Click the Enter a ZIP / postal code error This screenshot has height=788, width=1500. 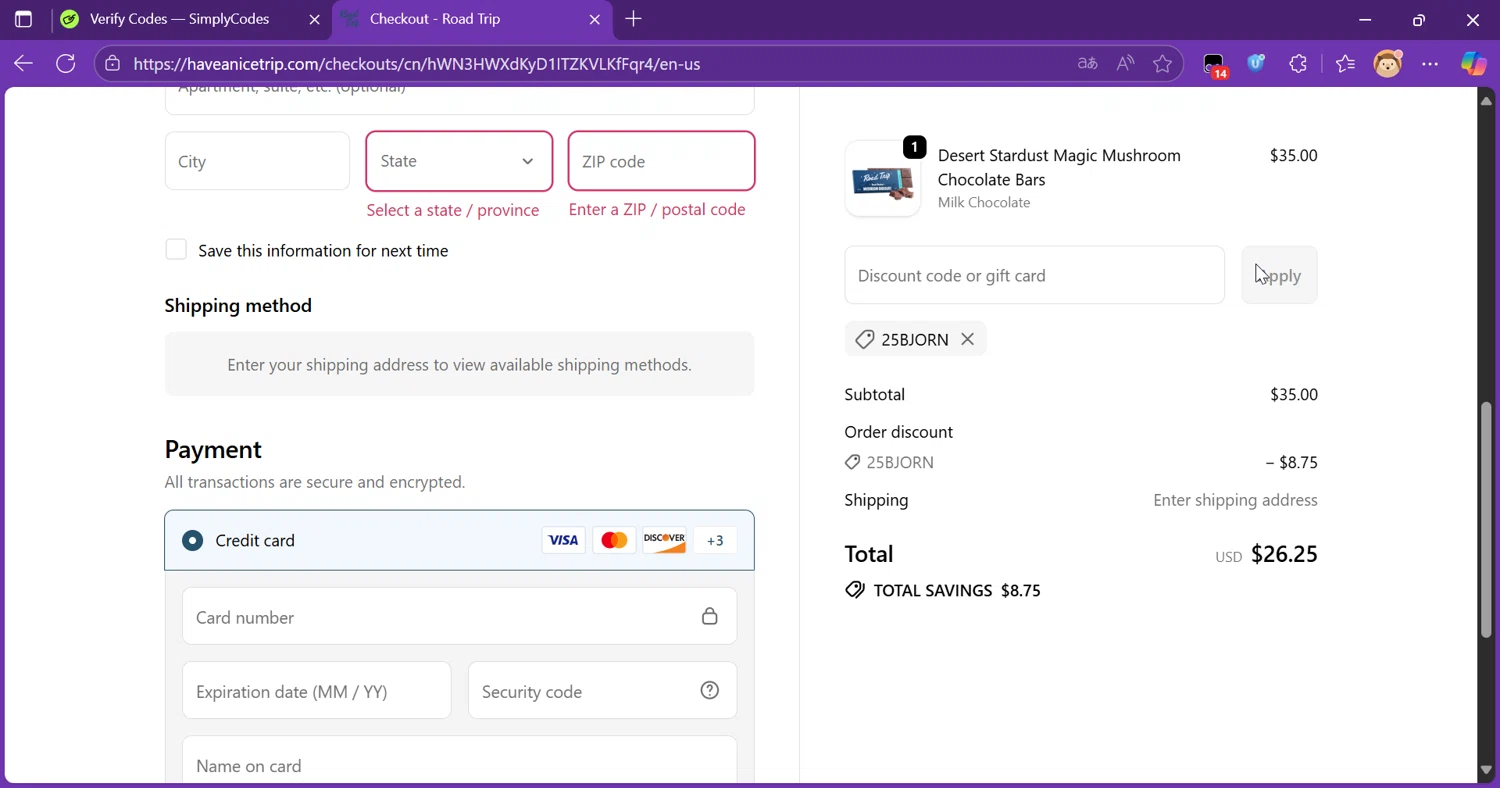point(657,210)
